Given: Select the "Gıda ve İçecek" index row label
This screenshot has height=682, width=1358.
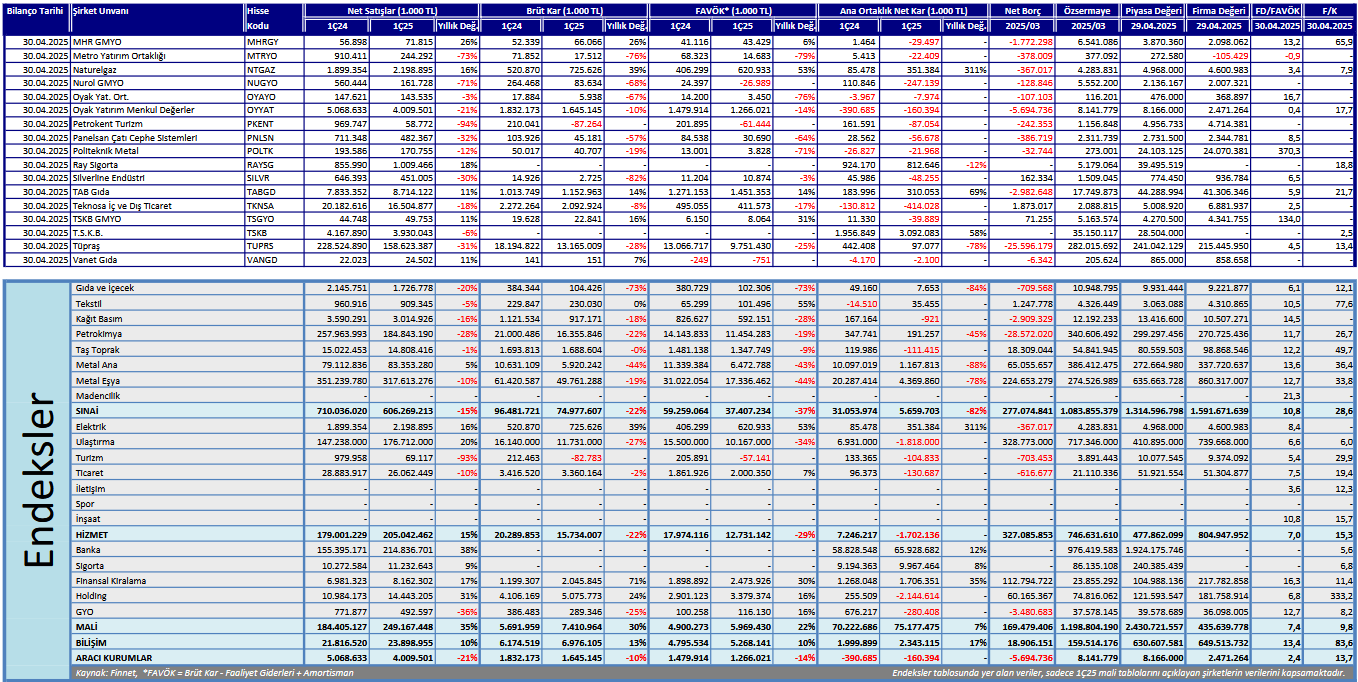Looking at the screenshot, I should (x=105, y=288).
